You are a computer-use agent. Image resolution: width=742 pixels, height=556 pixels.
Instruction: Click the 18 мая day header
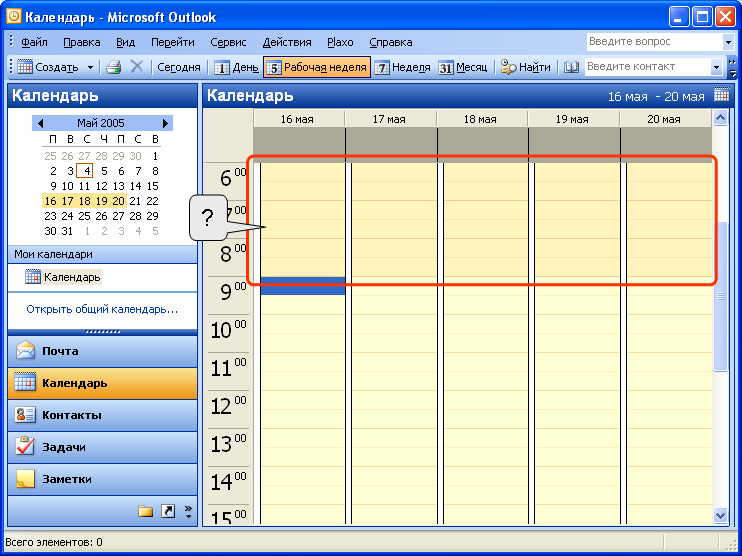pos(482,119)
